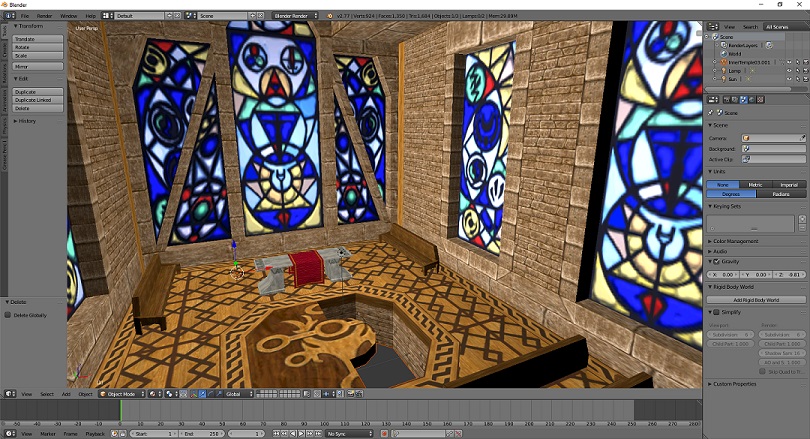This screenshot has height=439, width=810.
Task: Open the timeline Playback menu
Action: click(x=95, y=434)
